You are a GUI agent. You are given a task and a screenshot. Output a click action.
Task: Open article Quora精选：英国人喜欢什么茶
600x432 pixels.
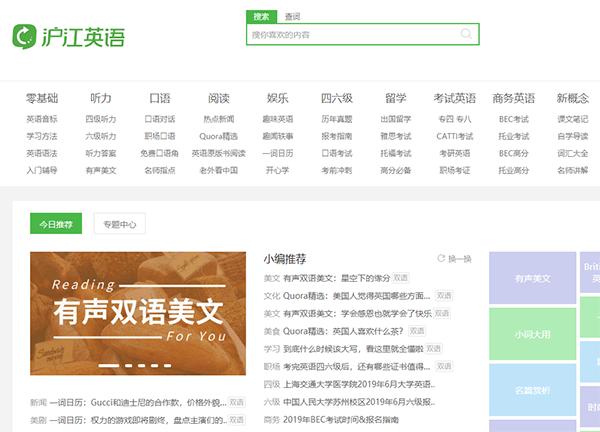click(x=343, y=331)
